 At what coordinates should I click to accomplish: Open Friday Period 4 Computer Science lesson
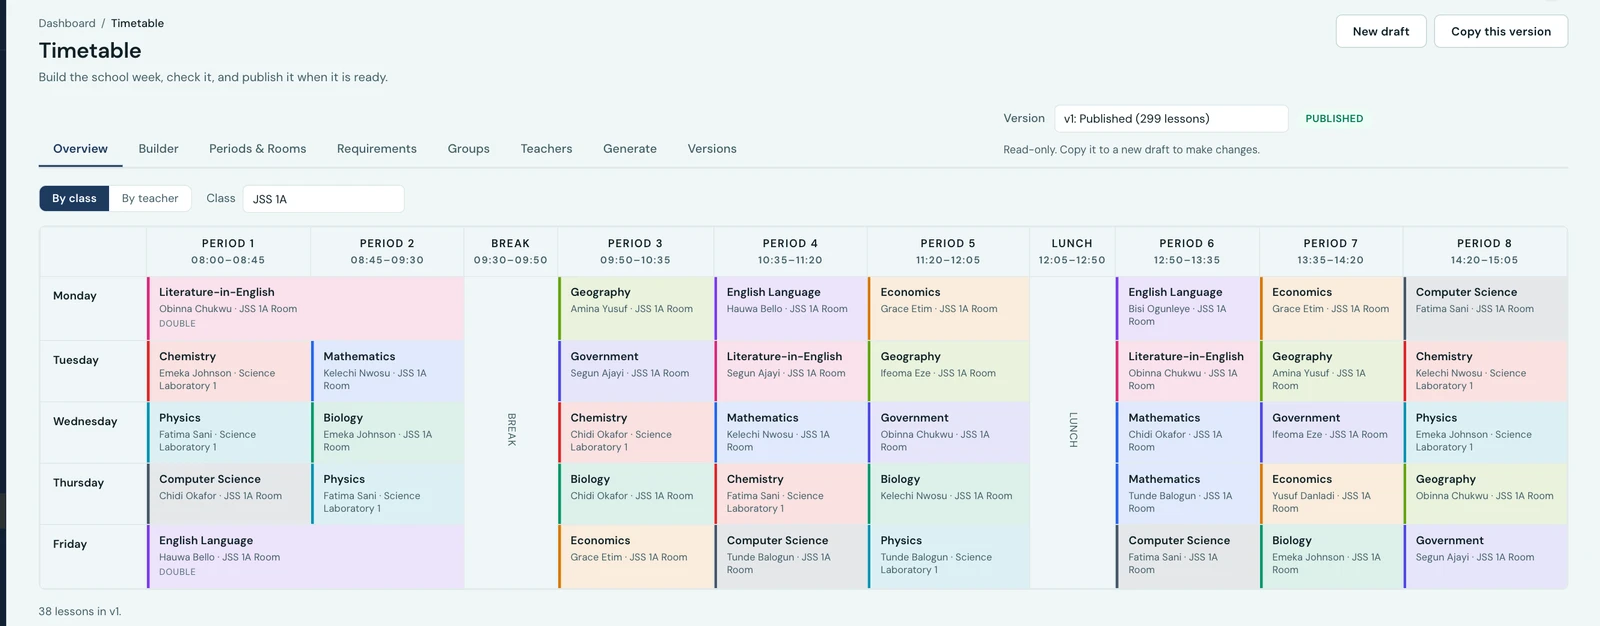[x=791, y=557]
